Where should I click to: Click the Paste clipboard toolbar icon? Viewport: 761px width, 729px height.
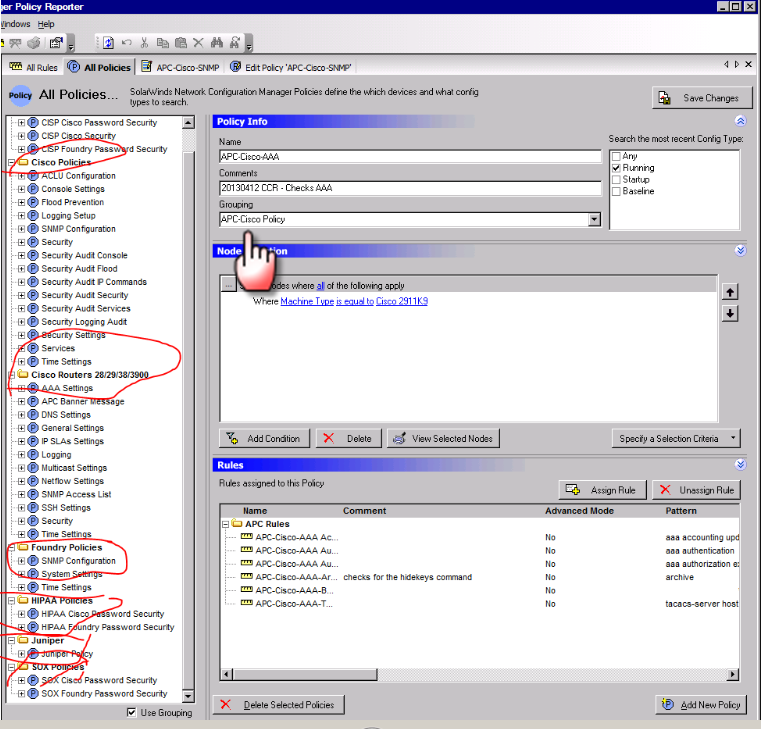click(181, 43)
